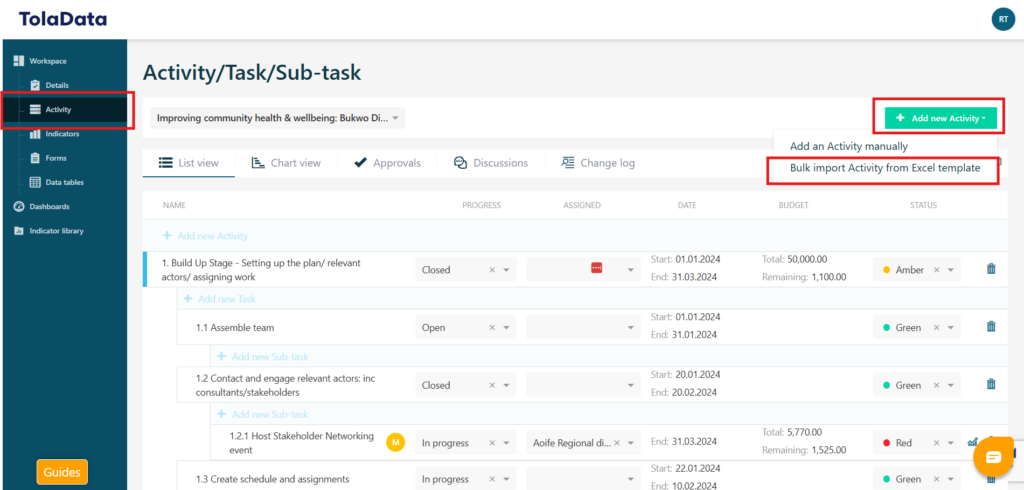The image size is (1024, 490).
Task: Open the Aoife Regional assigned dropdown
Action: pyautogui.click(x=631, y=443)
